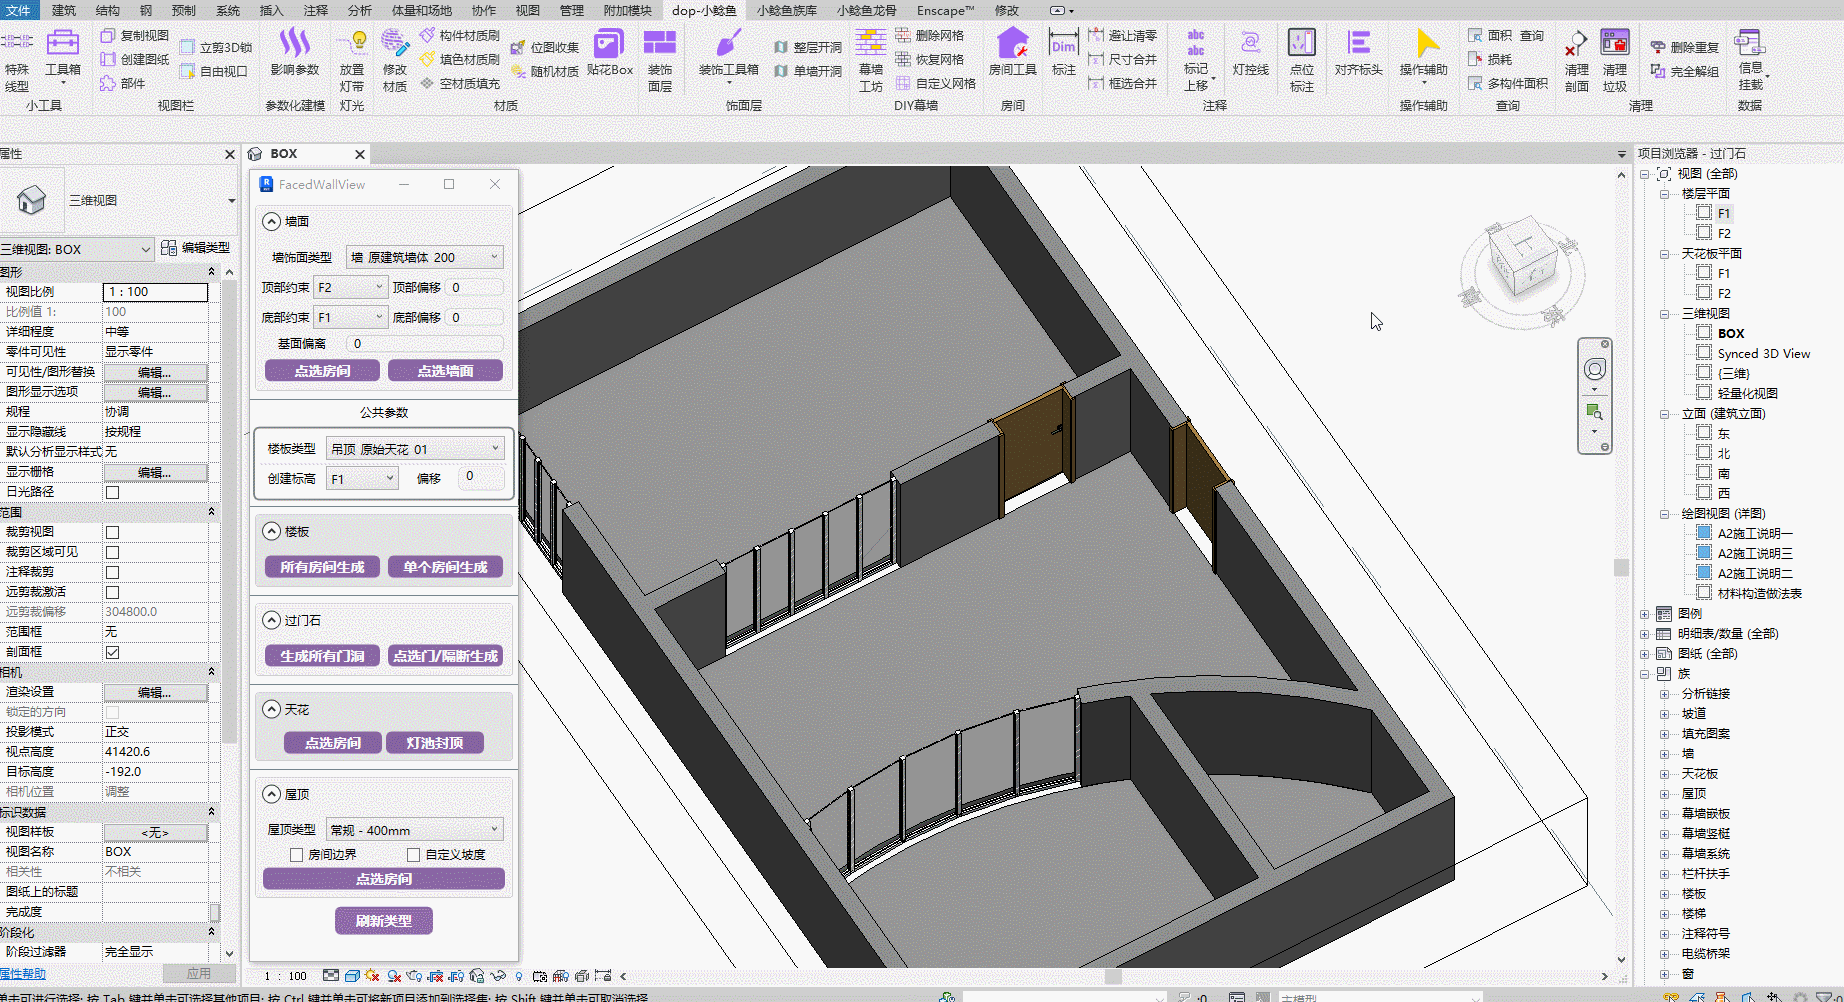Image resolution: width=1844 pixels, height=1002 pixels.
Task: Uncheck the 剖面框 checkbox
Action: click(113, 652)
